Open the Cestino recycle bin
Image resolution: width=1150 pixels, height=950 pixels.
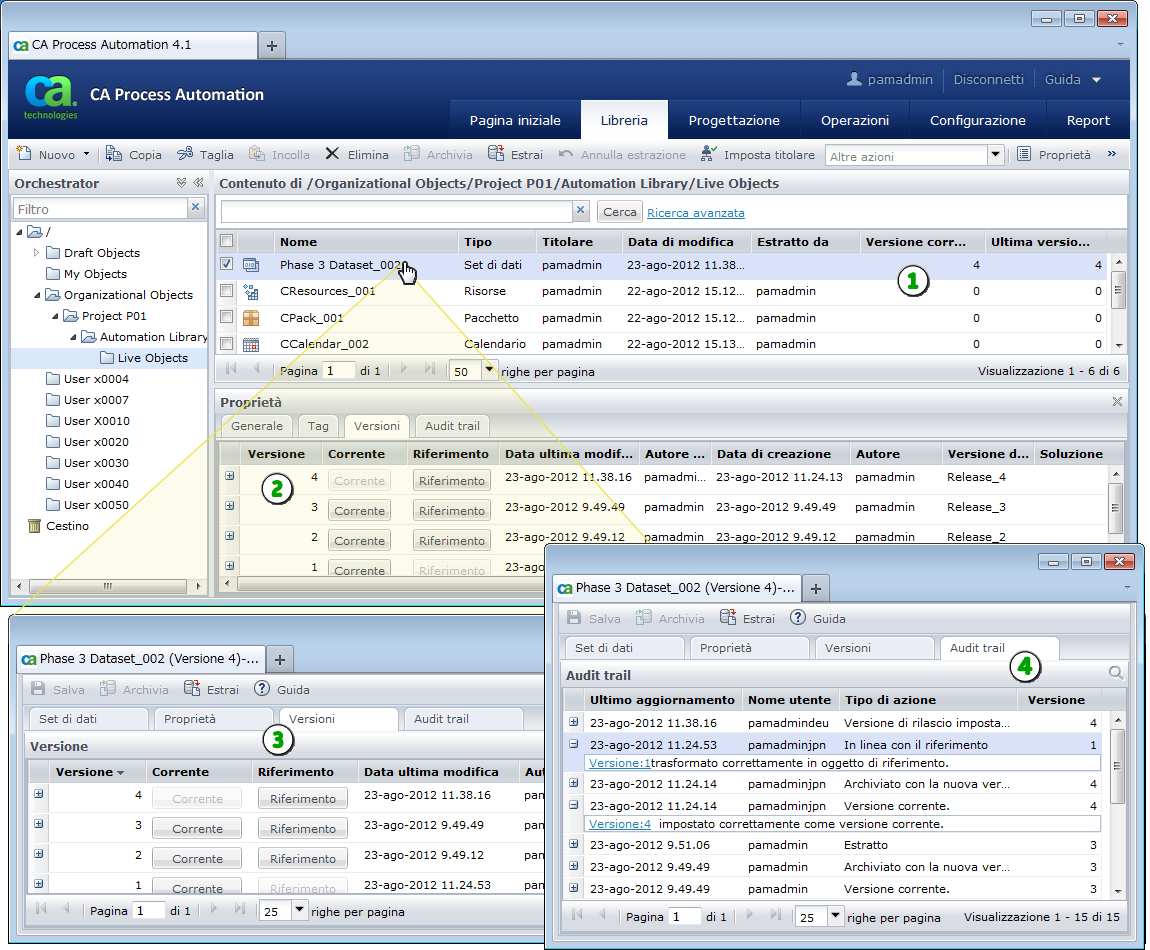pos(67,526)
